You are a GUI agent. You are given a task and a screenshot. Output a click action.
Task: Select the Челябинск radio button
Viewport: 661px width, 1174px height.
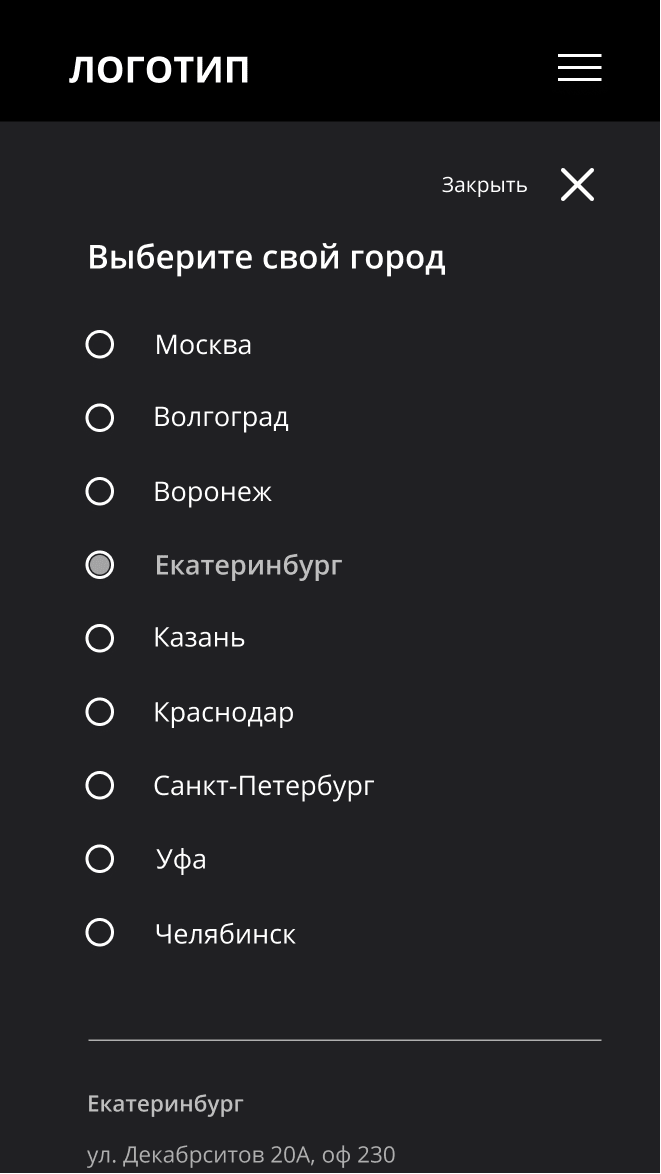pos(100,933)
